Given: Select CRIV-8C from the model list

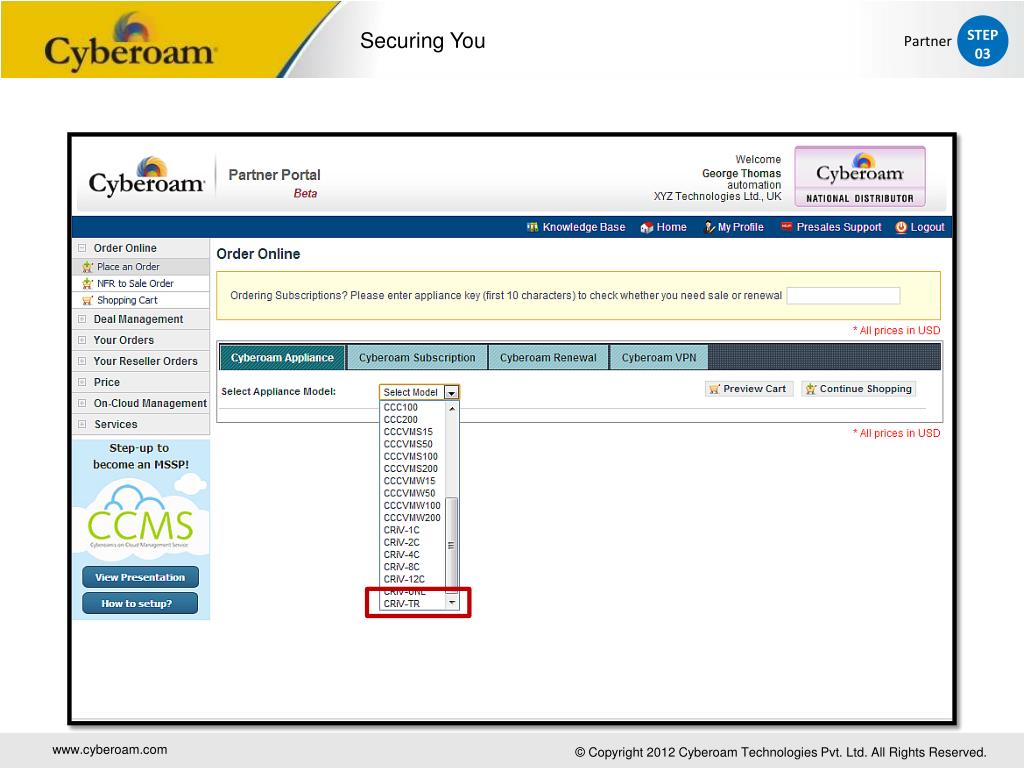Looking at the screenshot, I should [x=413, y=567].
